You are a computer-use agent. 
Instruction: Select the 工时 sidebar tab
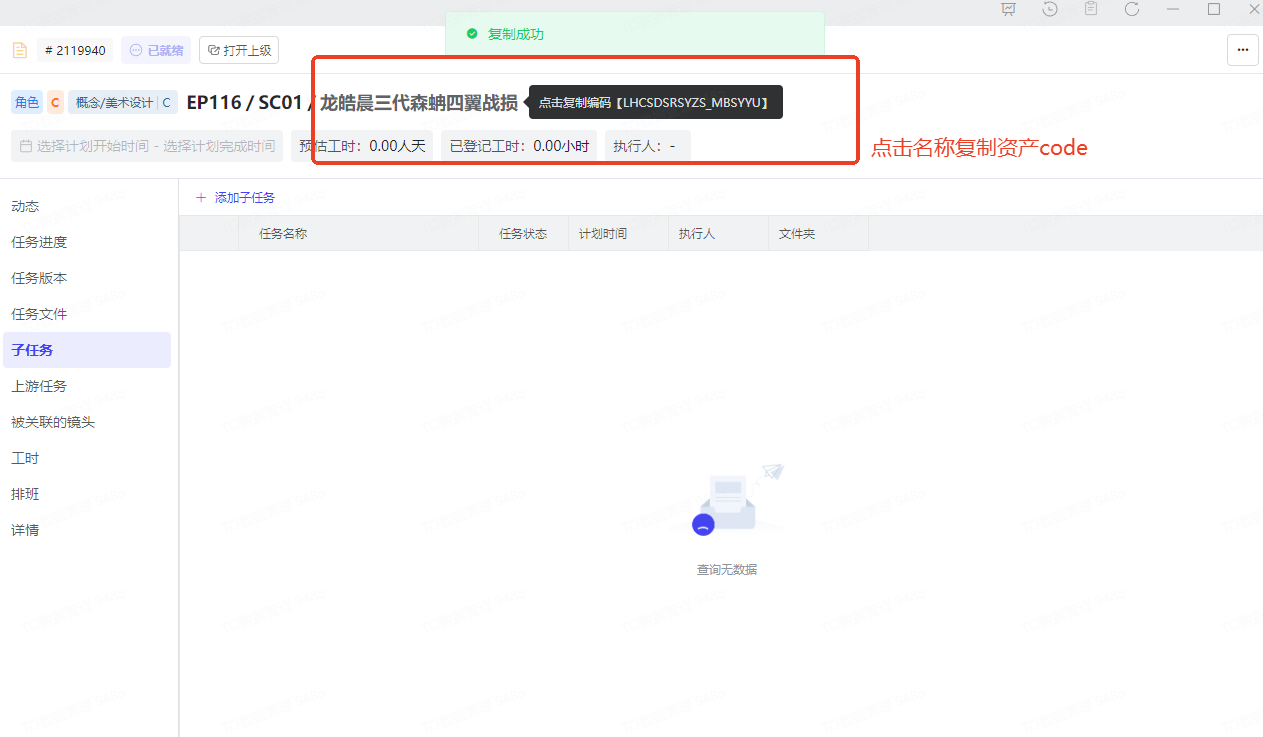click(25, 458)
